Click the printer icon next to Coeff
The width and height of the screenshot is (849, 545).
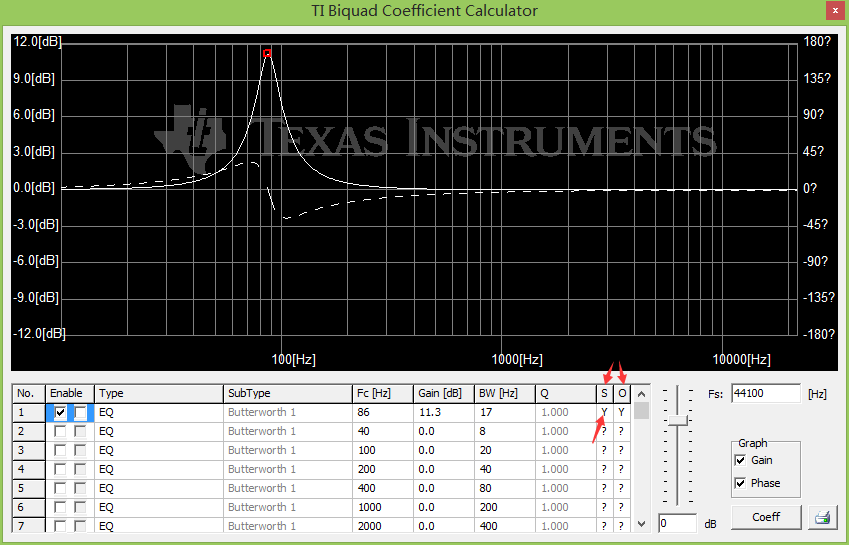822,517
